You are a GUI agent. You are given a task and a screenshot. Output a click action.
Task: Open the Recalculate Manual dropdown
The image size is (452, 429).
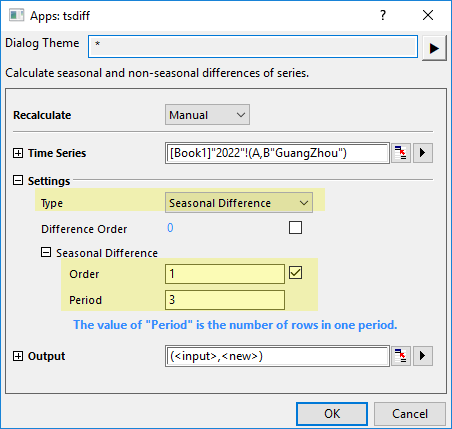click(207, 115)
